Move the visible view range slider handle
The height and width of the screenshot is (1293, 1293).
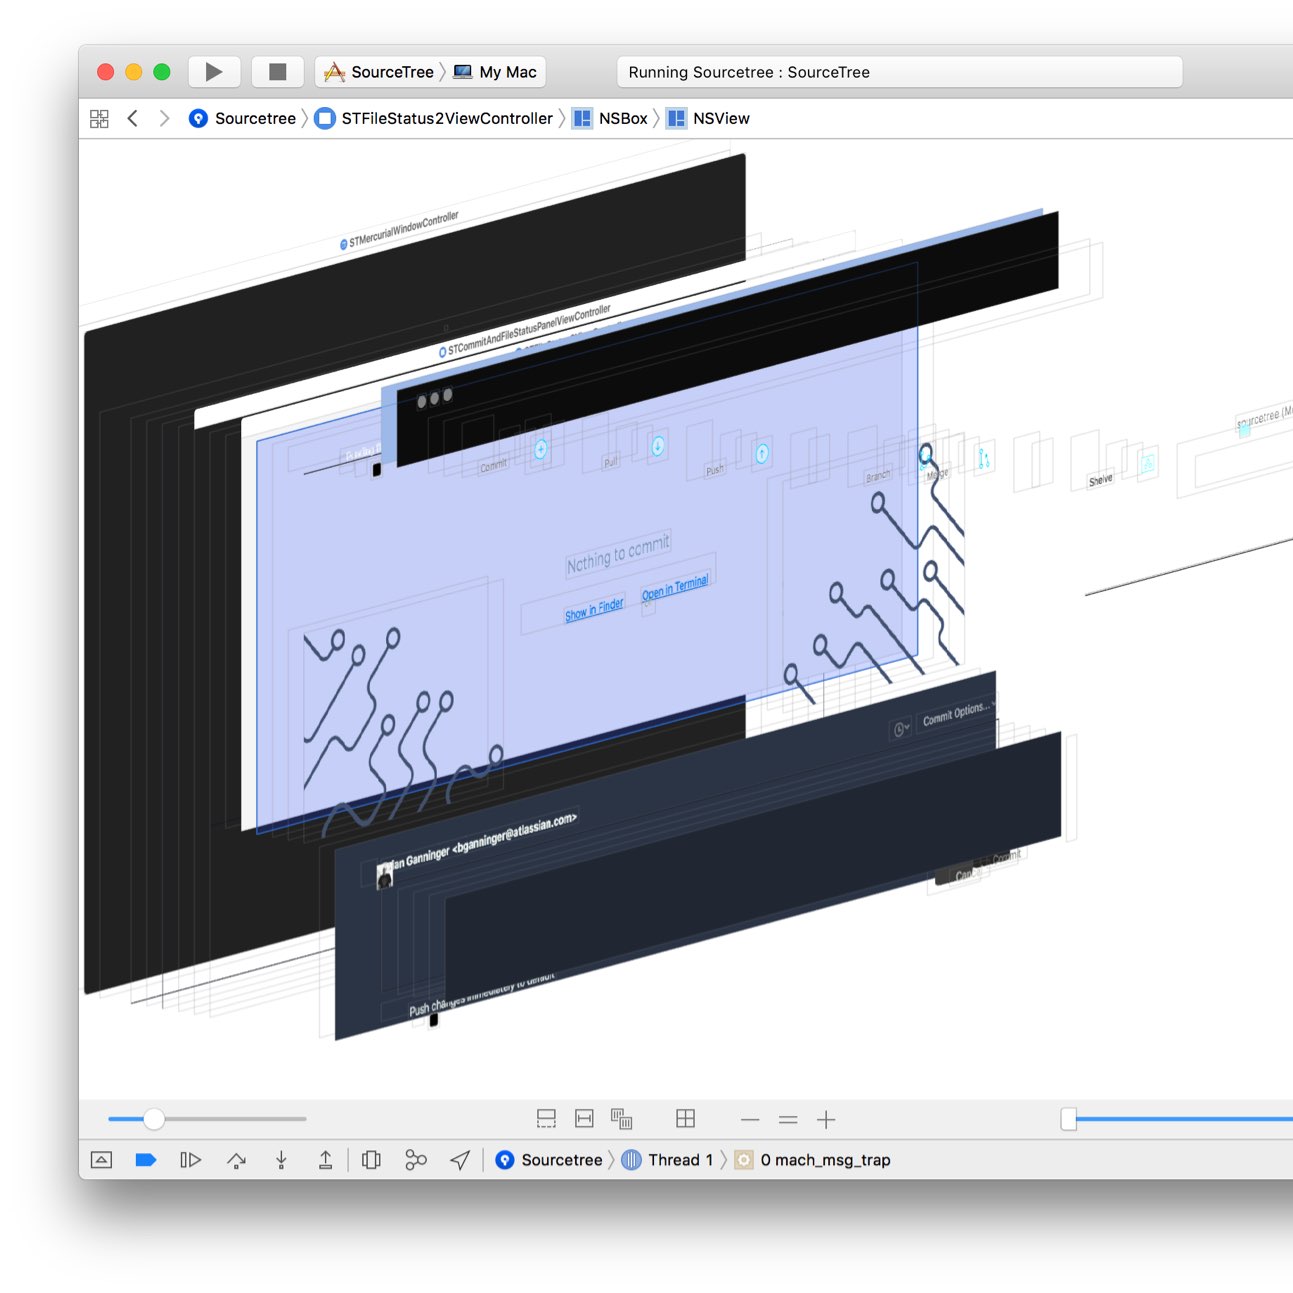click(x=1069, y=1119)
